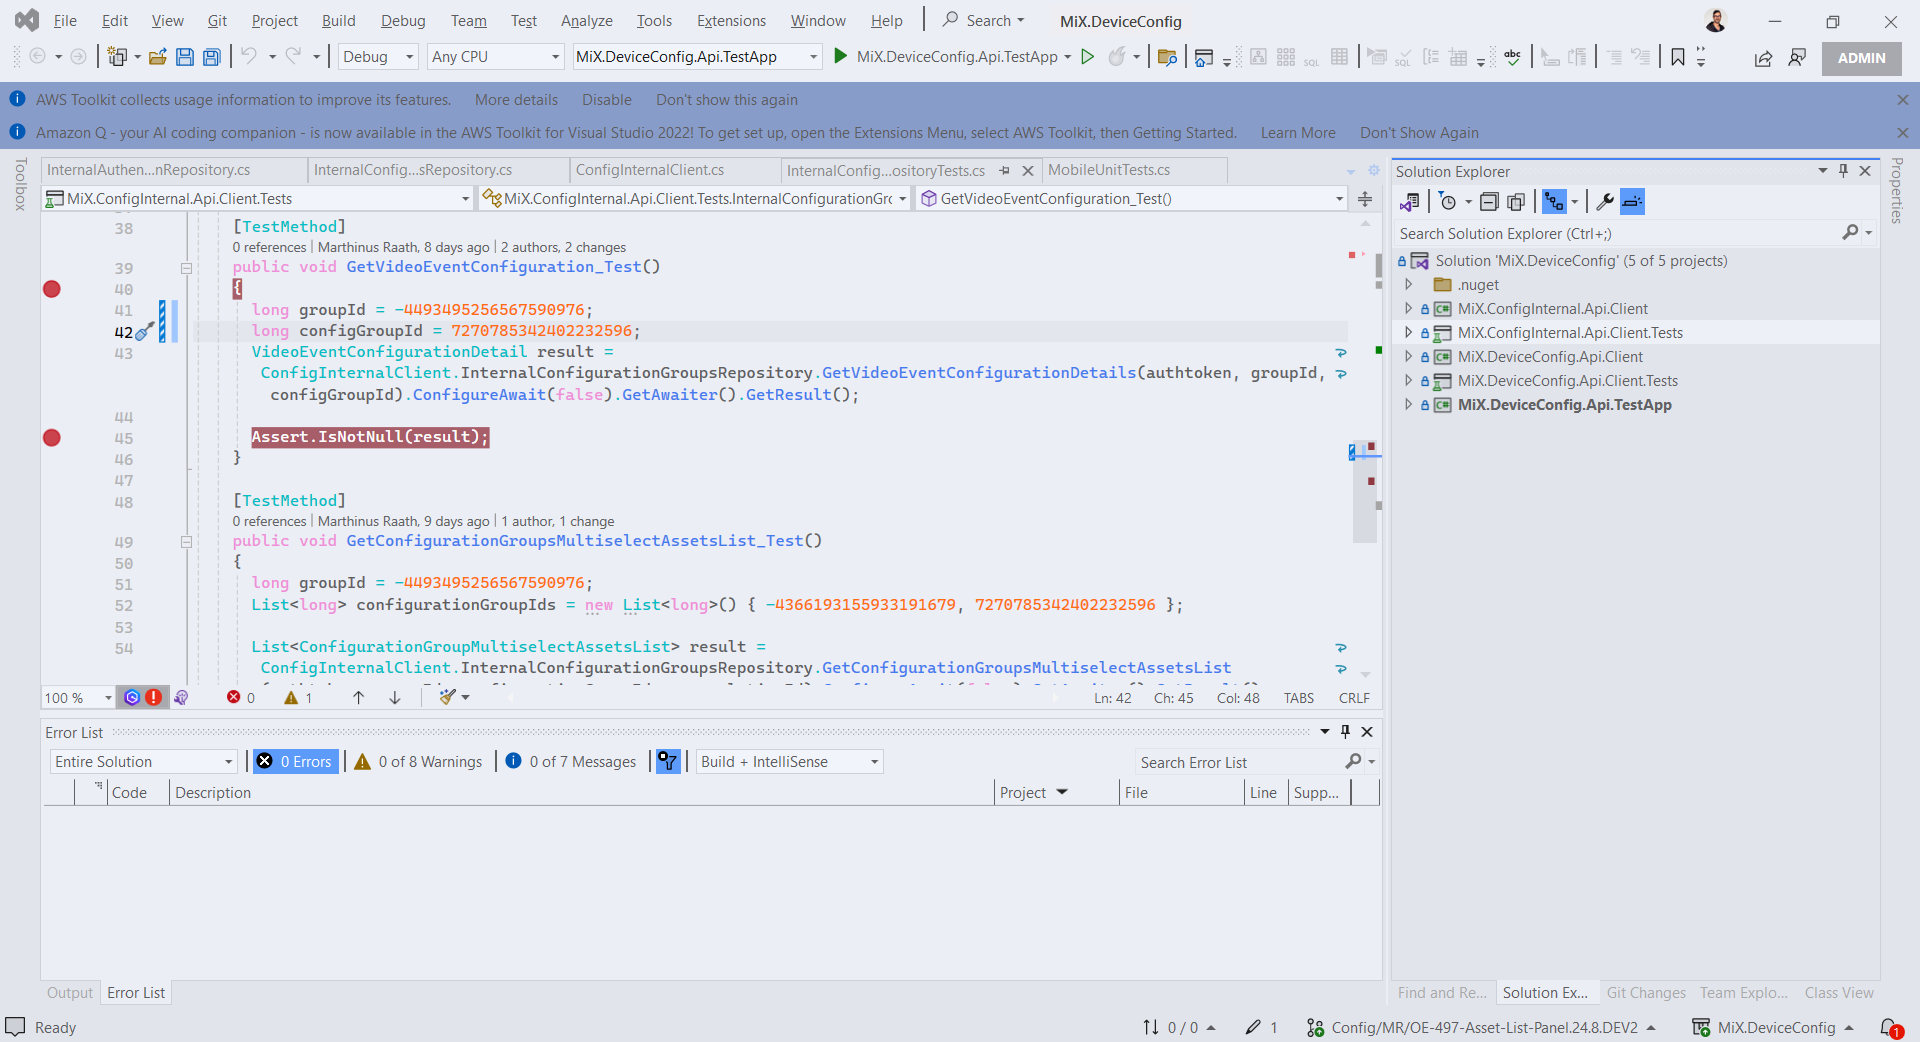Viewport: 1920px width, 1042px height.
Task: Expand the MiX.DeviceConfig.Api.Client project node
Action: point(1408,357)
